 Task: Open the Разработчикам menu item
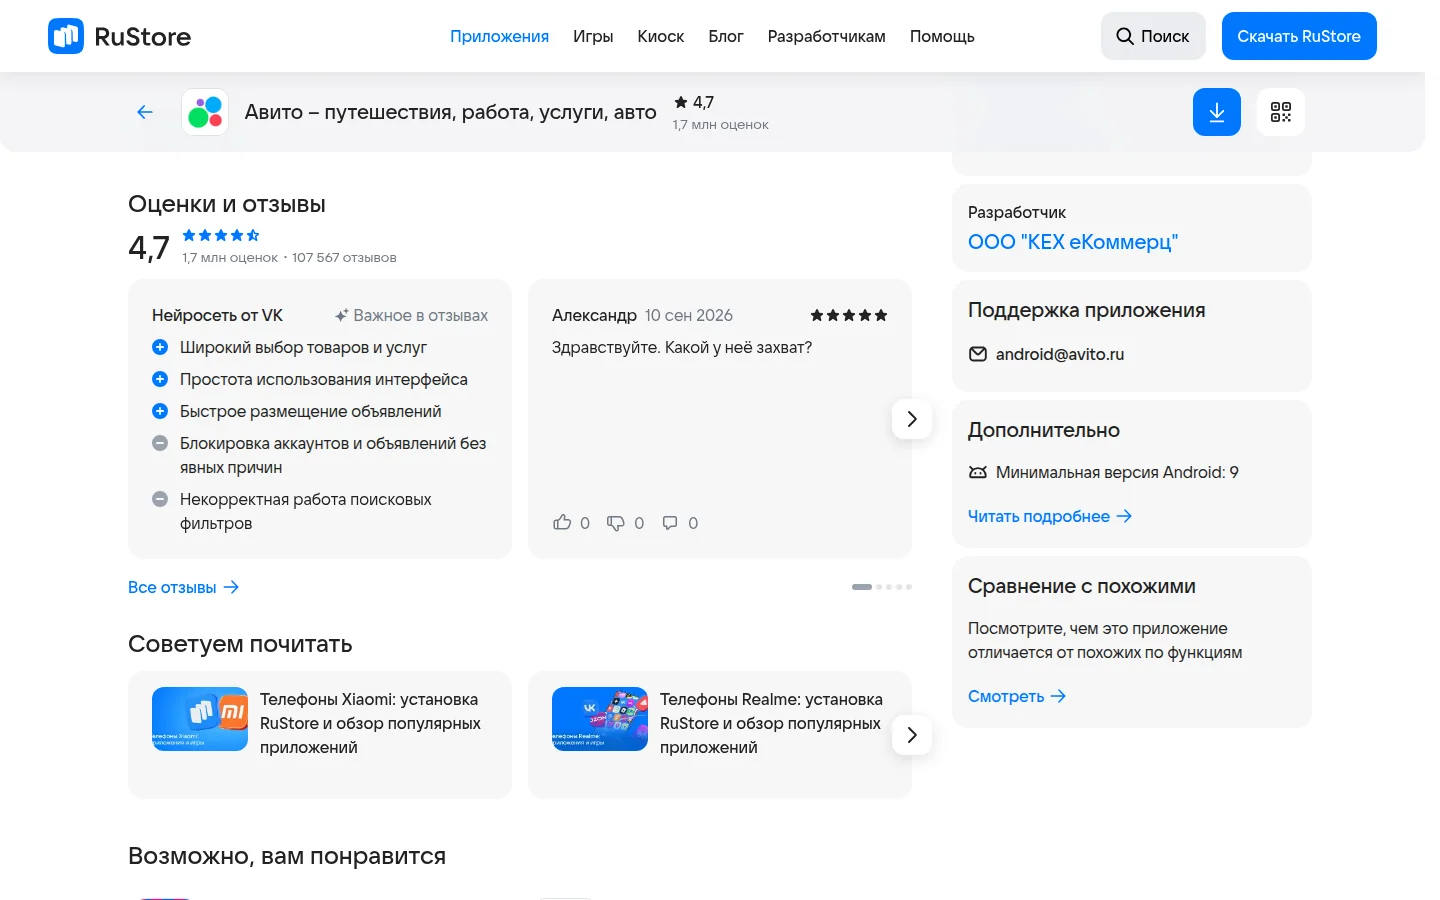pyautogui.click(x=827, y=36)
